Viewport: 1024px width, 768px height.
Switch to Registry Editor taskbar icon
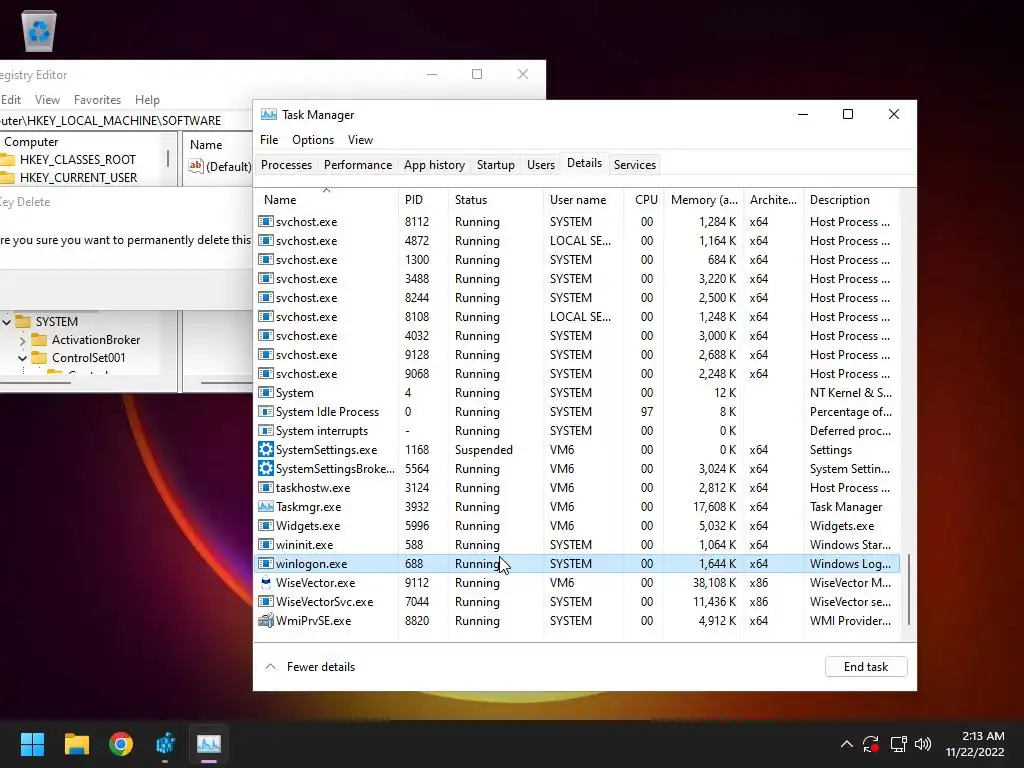pos(165,744)
